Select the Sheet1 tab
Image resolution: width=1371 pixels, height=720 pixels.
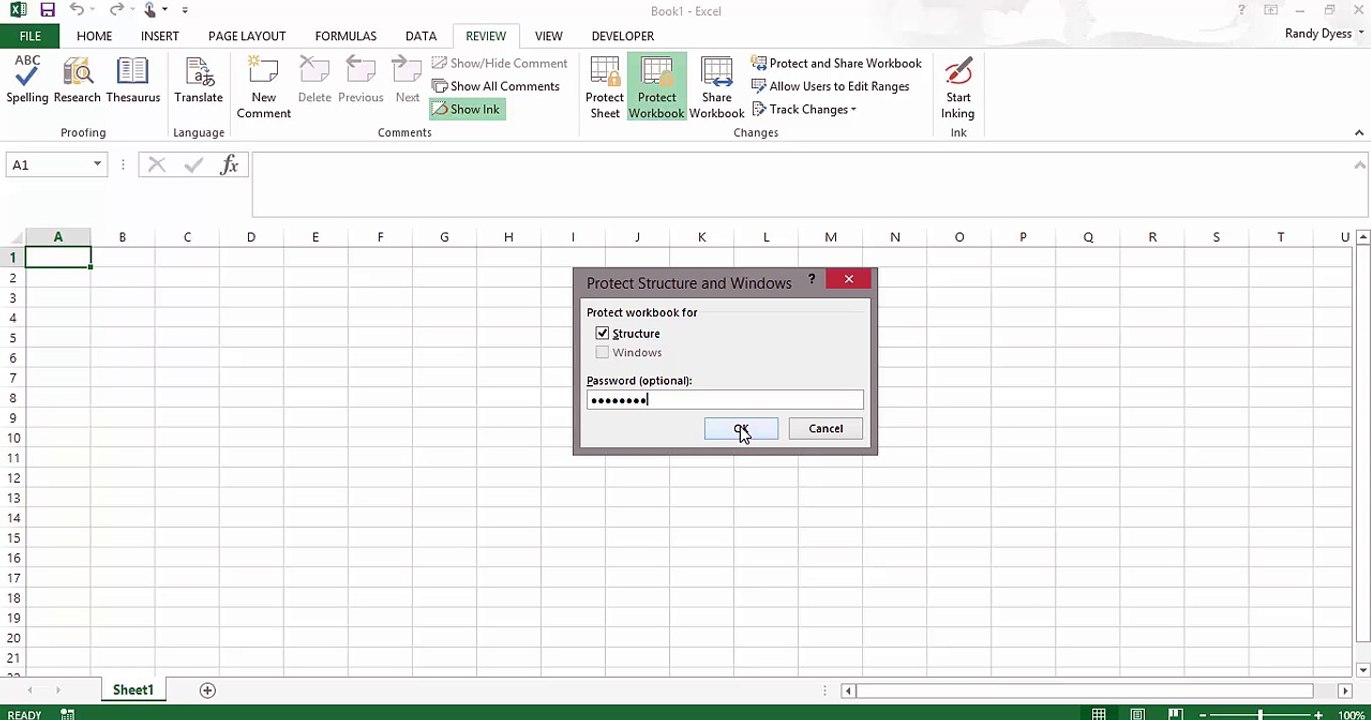click(133, 690)
